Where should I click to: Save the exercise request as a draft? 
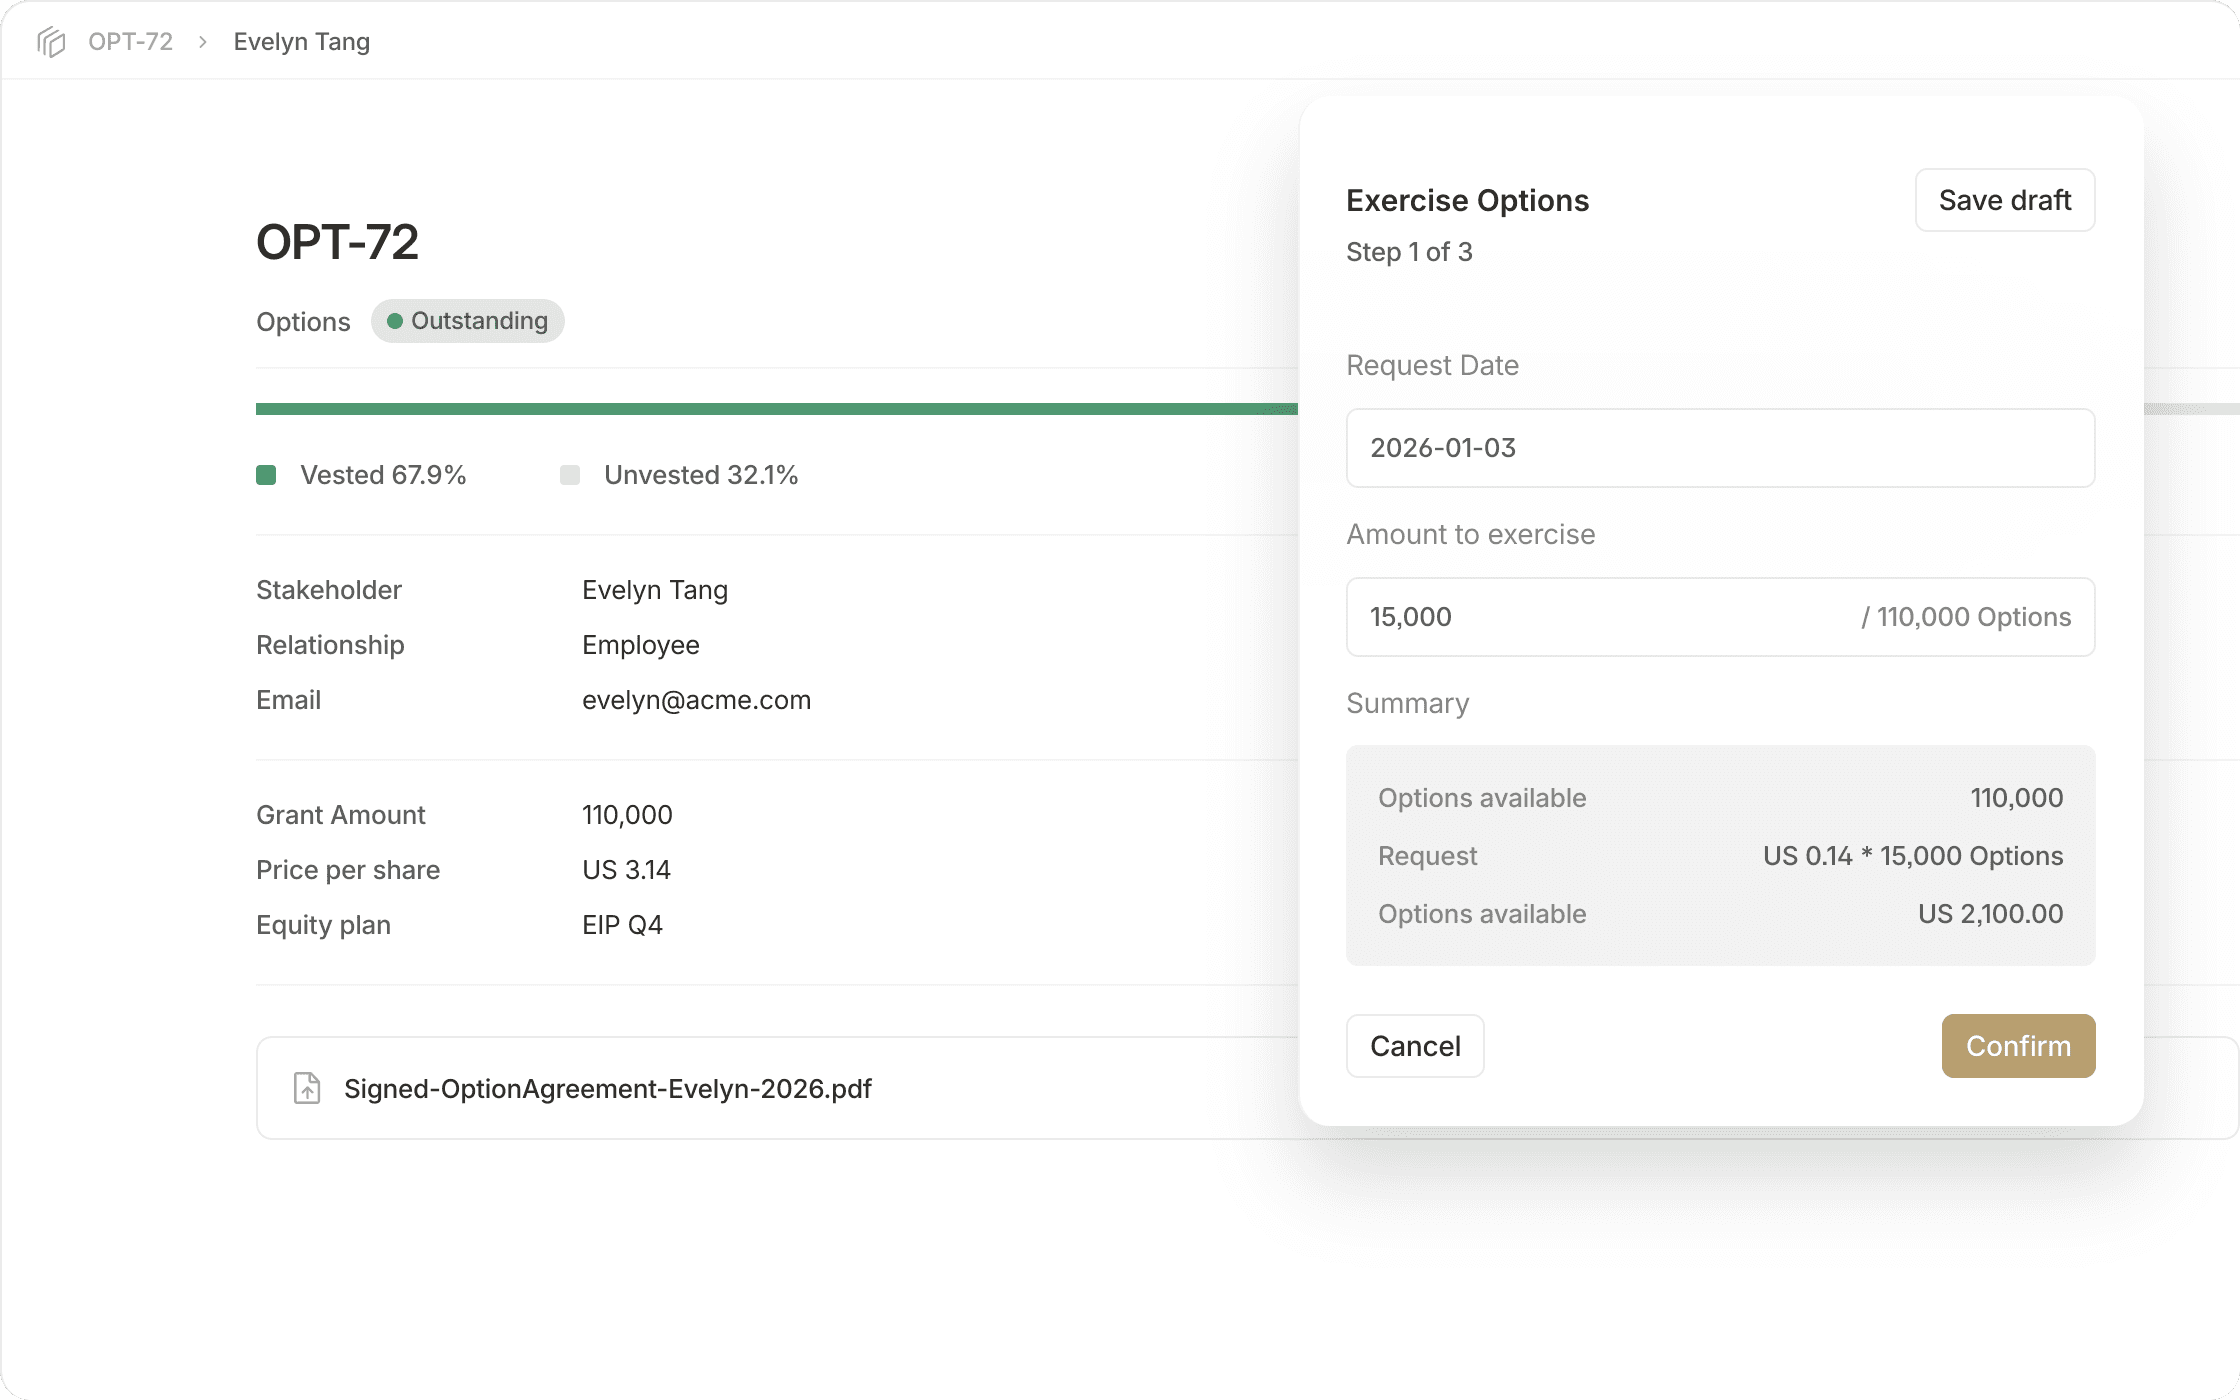pos(2004,200)
